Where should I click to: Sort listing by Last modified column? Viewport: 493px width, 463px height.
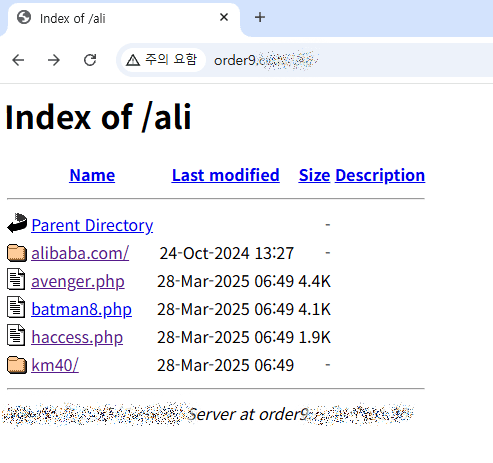226,175
